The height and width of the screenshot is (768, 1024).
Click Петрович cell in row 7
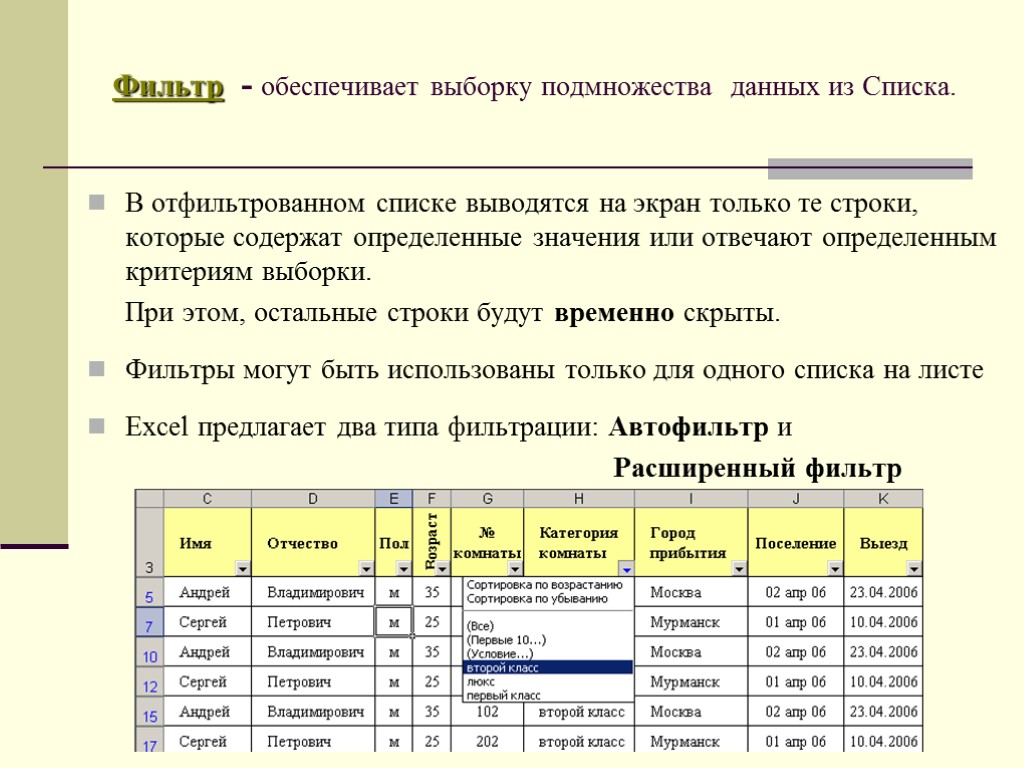313,622
